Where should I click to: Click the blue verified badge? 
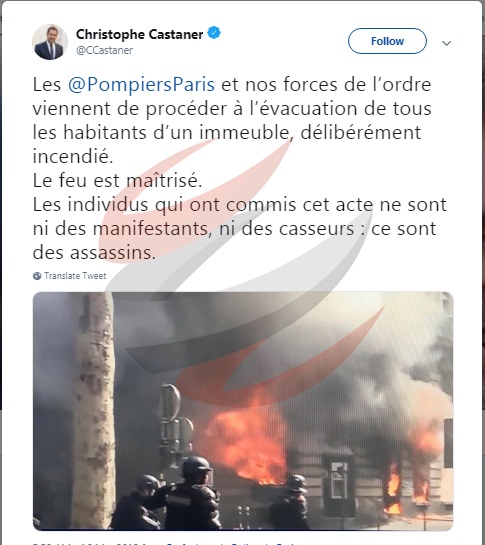(214, 33)
